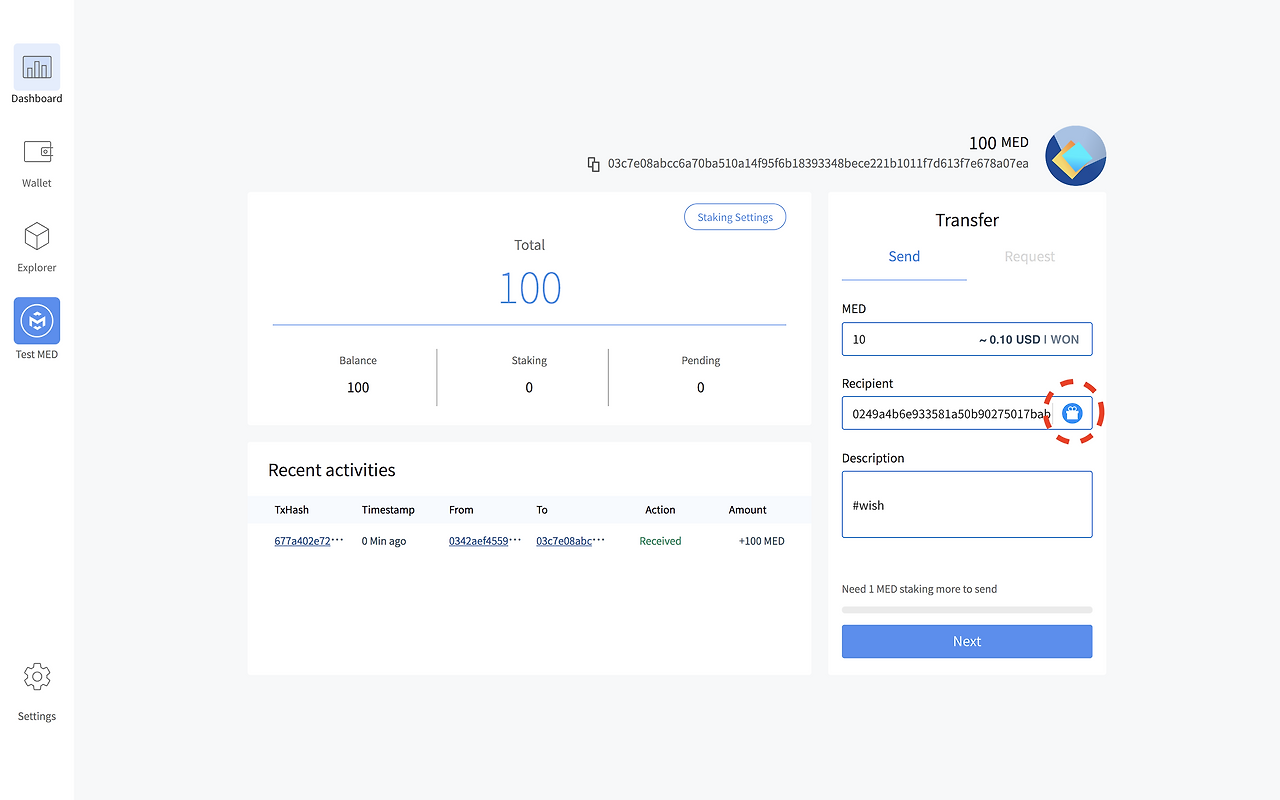Click the Action column header
Viewport: 1280px width, 800px height.
pyautogui.click(x=660, y=510)
